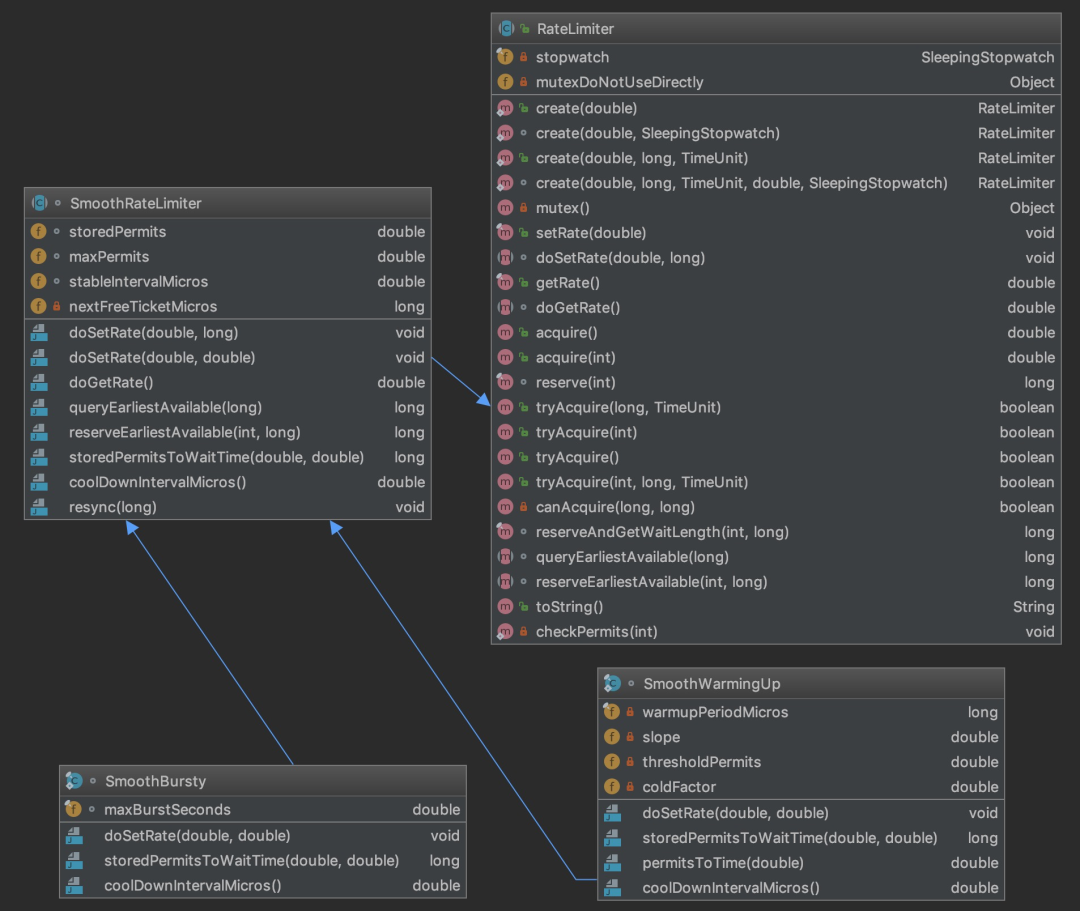The width and height of the screenshot is (1080, 911).
Task: Select doSetRate(double, double) in SmoothWarmingUp
Action: (x=736, y=813)
